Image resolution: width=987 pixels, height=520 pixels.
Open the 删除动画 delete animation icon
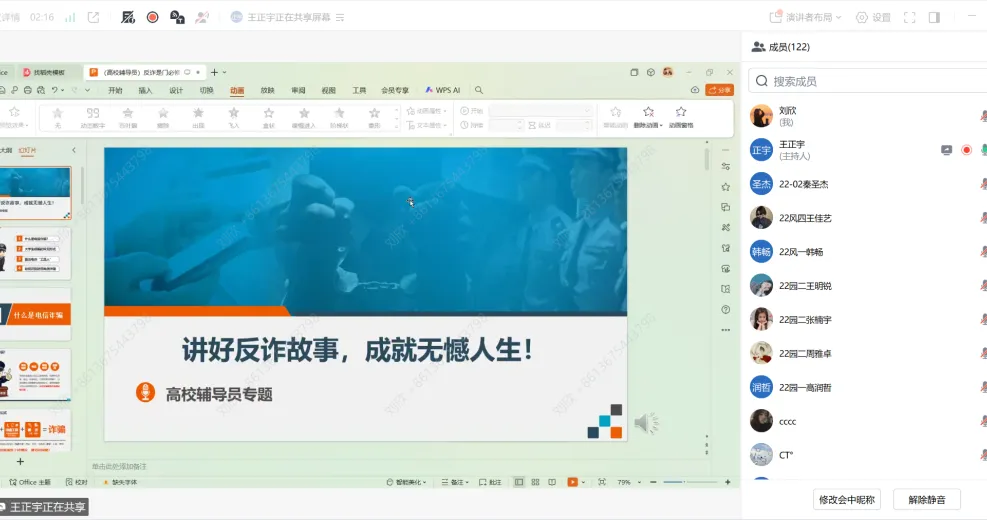click(648, 114)
